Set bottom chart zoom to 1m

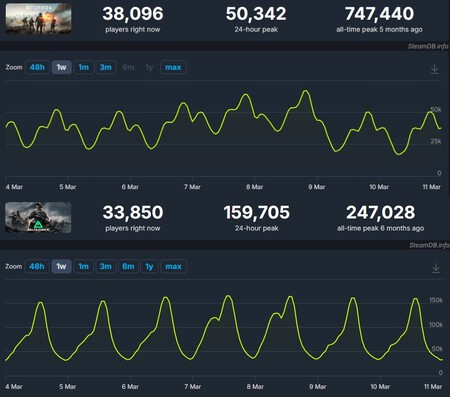pos(83,266)
